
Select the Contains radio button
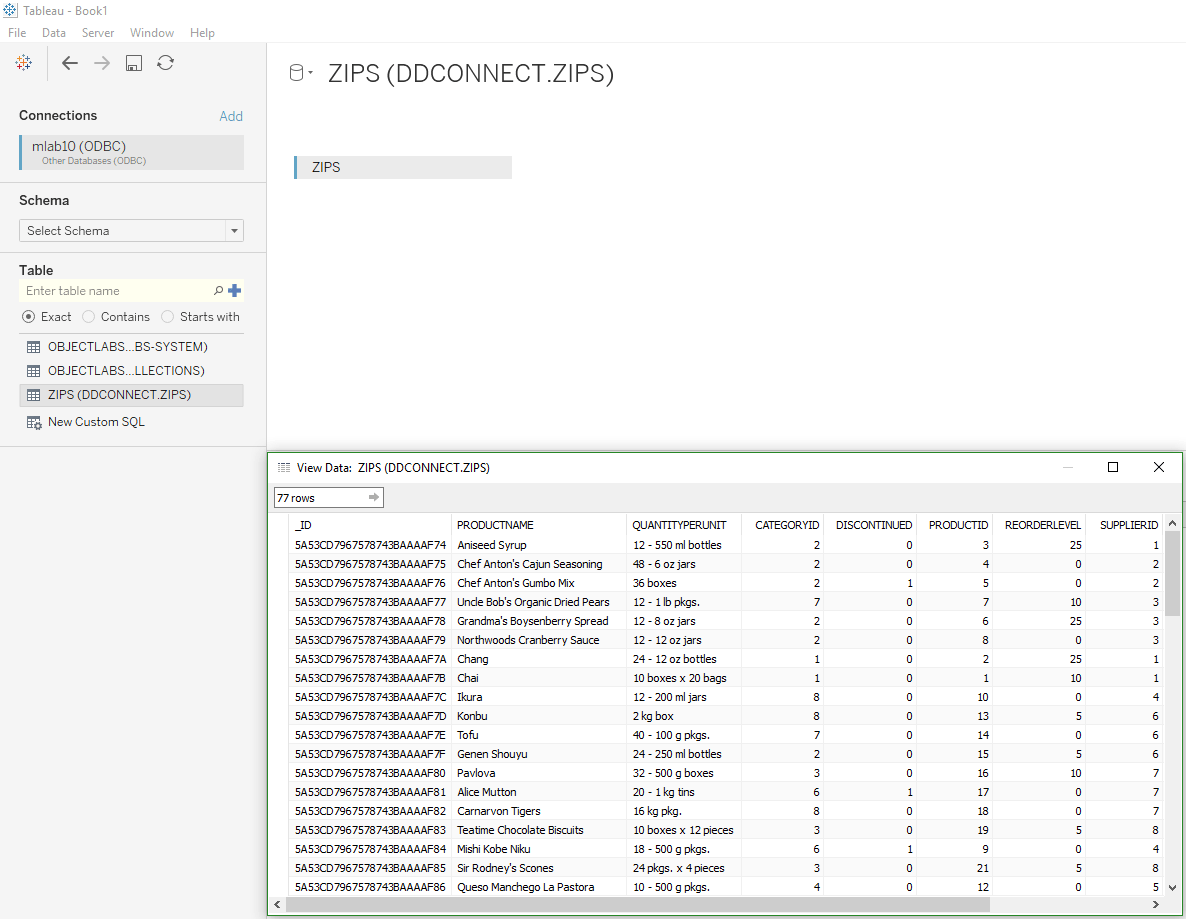pos(88,317)
